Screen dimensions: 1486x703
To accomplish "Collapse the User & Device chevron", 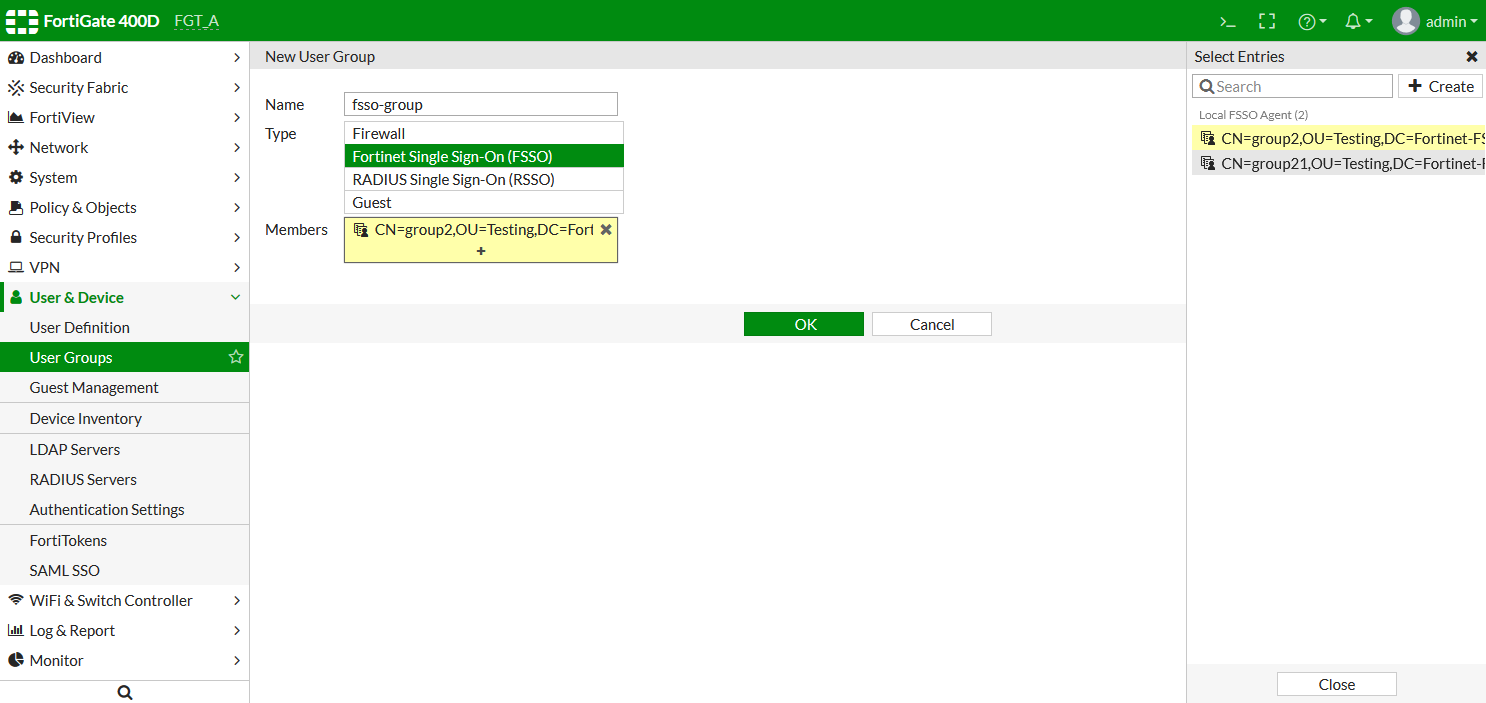I will 236,298.
